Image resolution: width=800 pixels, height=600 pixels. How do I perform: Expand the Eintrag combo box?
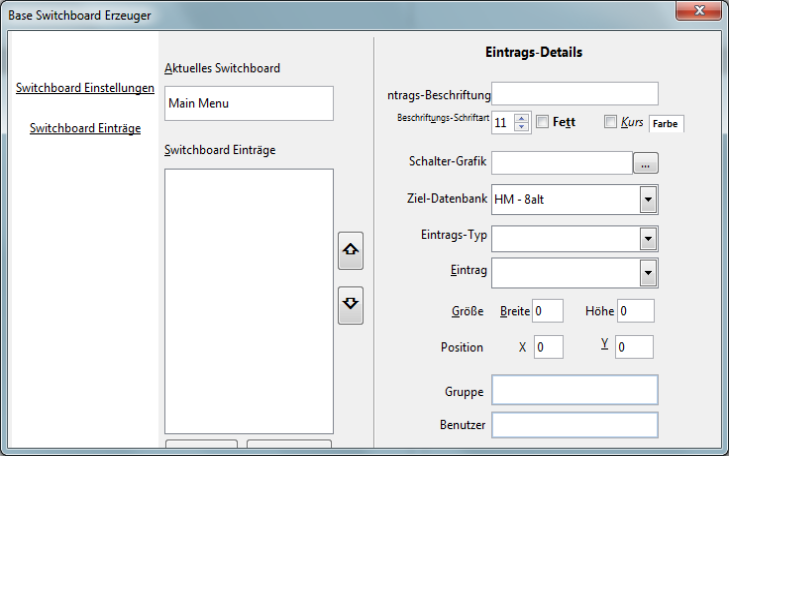648,272
